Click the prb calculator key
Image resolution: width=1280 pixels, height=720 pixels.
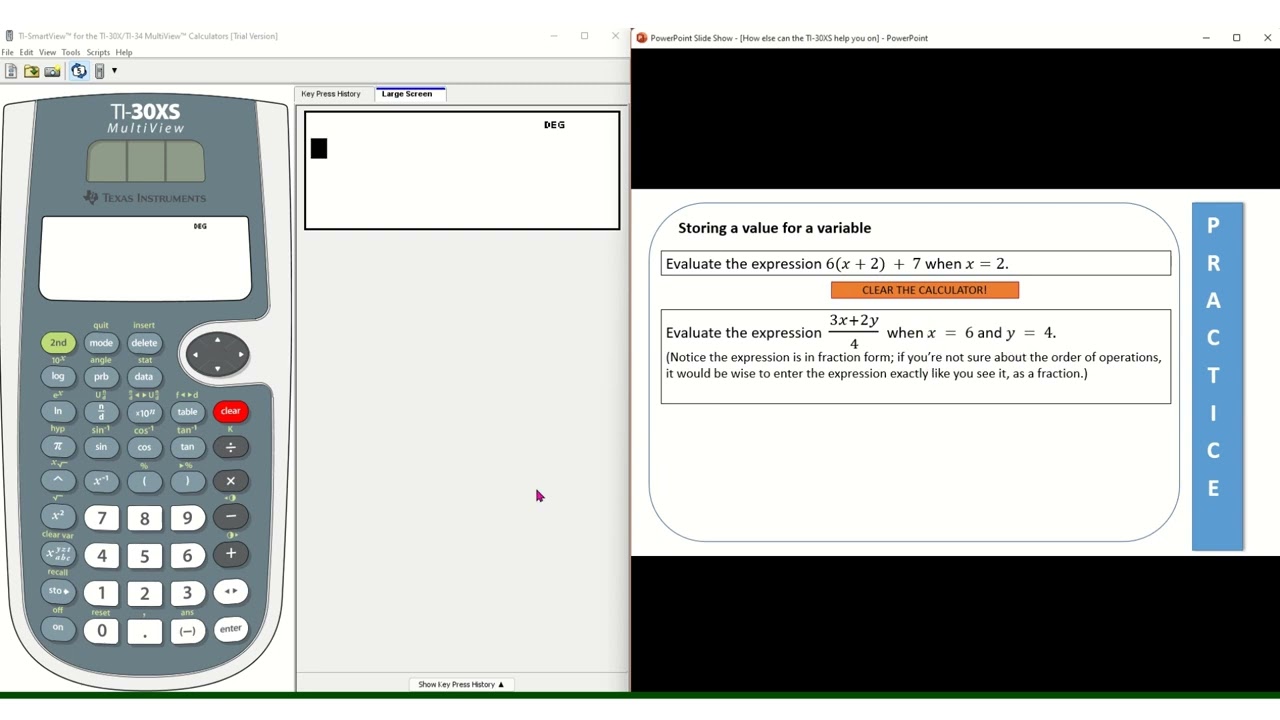[101, 377]
